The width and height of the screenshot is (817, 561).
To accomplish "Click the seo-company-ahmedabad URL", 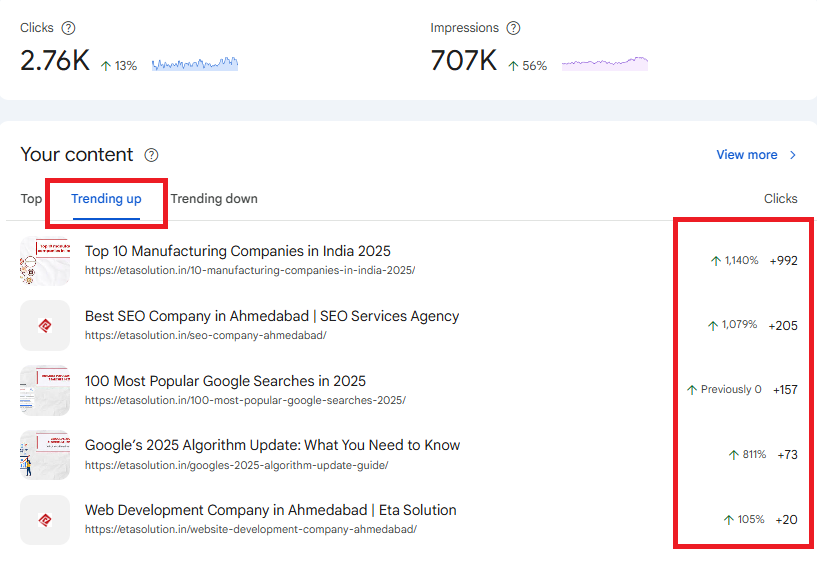I will 206,335.
